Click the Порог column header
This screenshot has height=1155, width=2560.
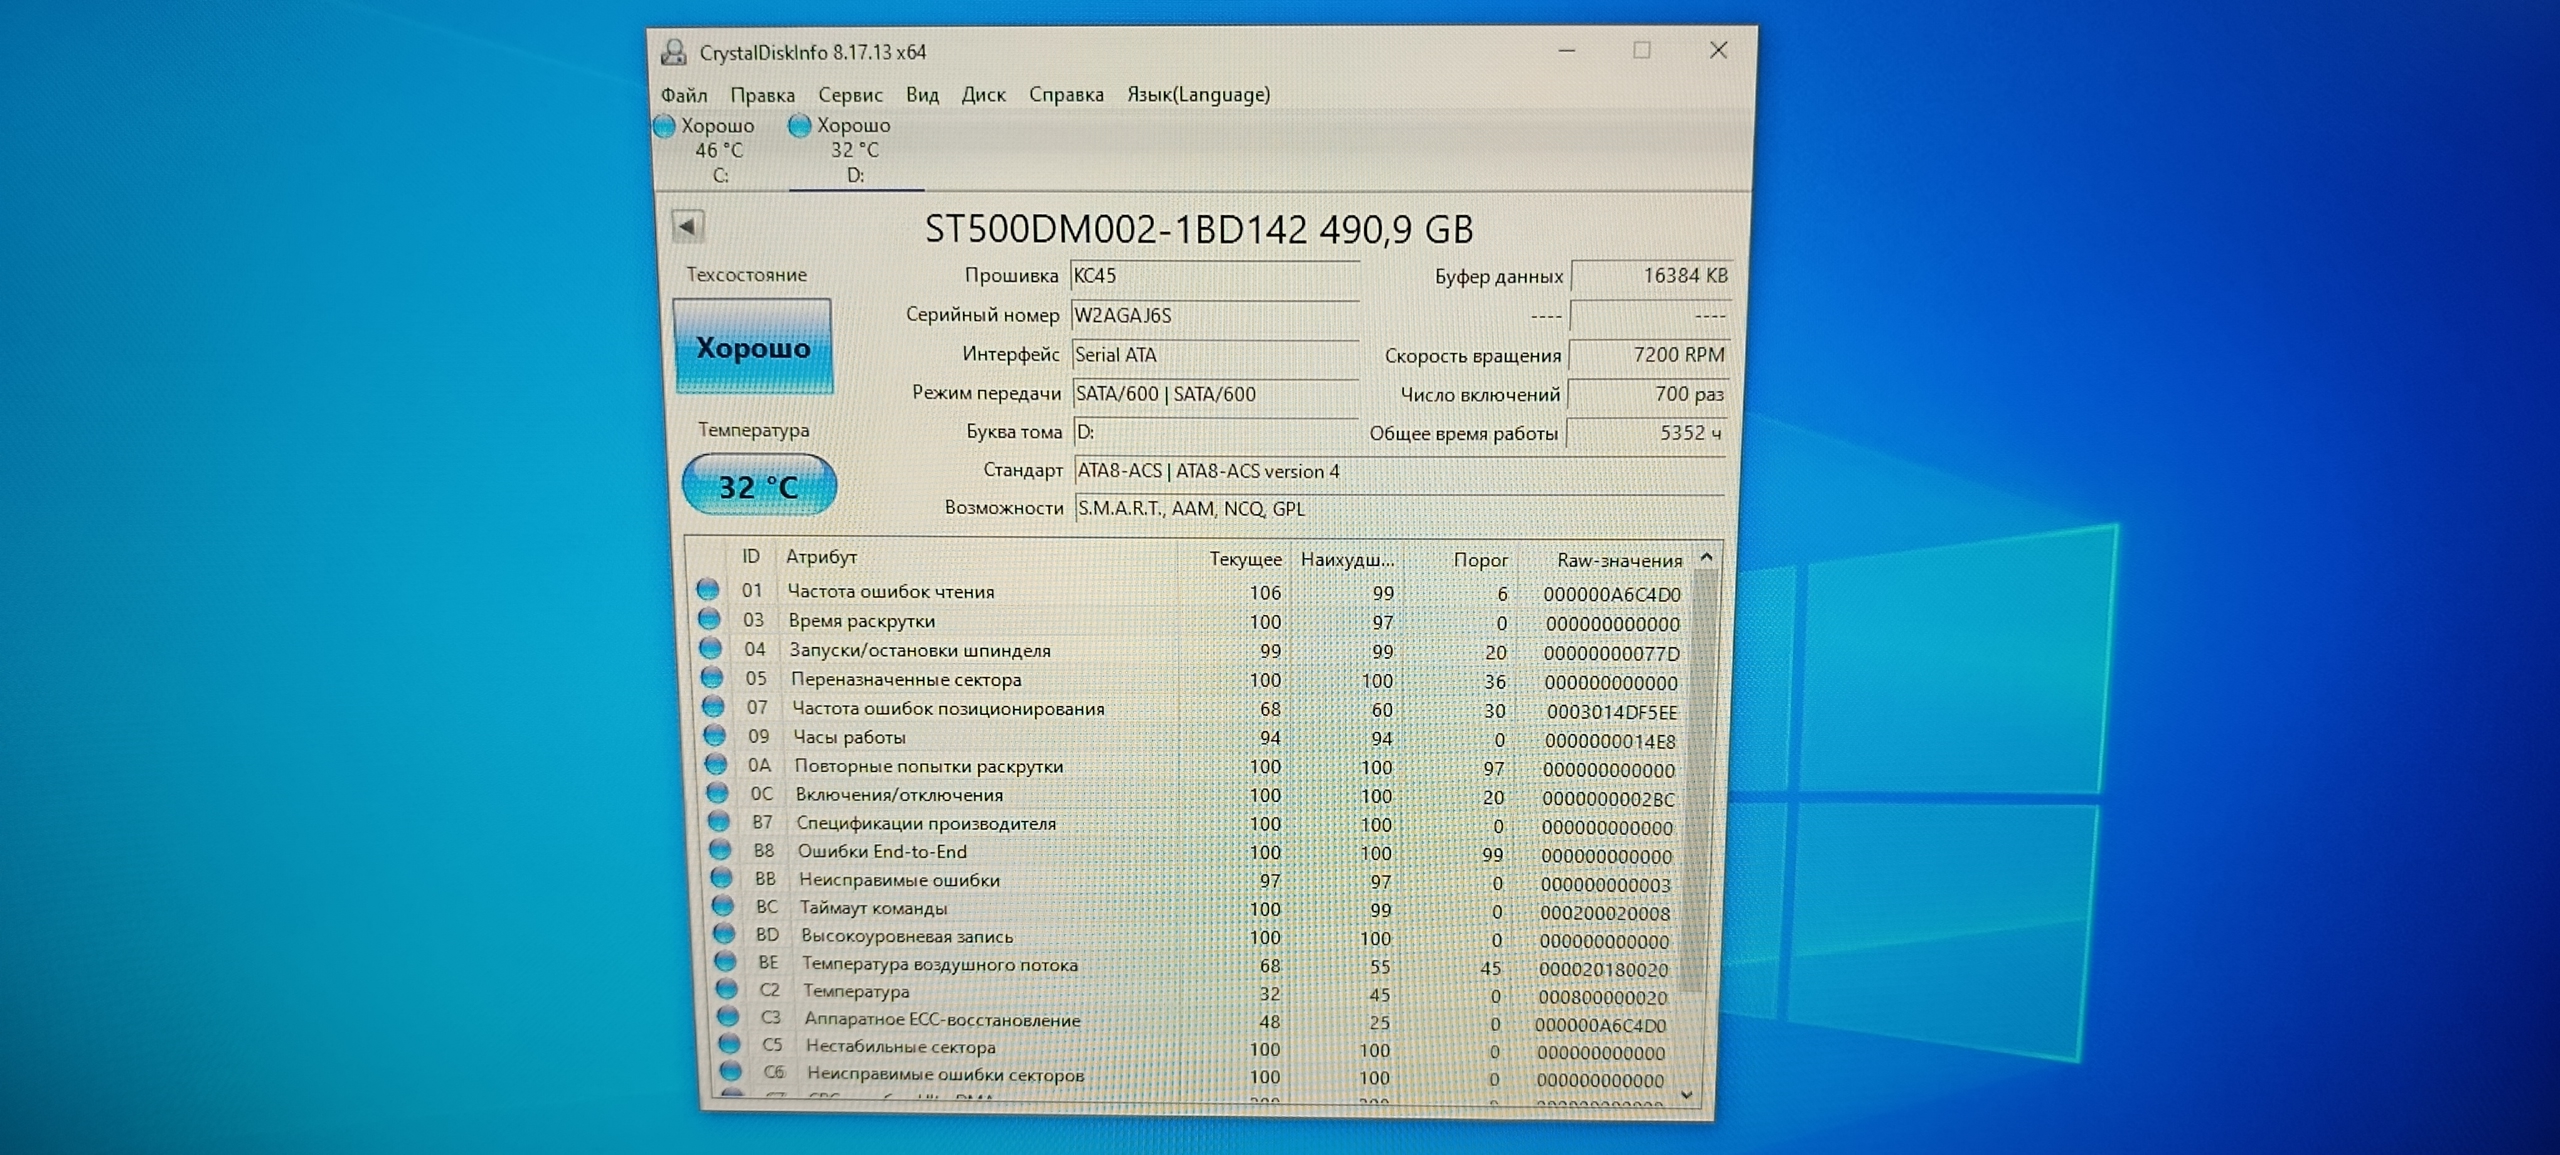[x=1480, y=560]
